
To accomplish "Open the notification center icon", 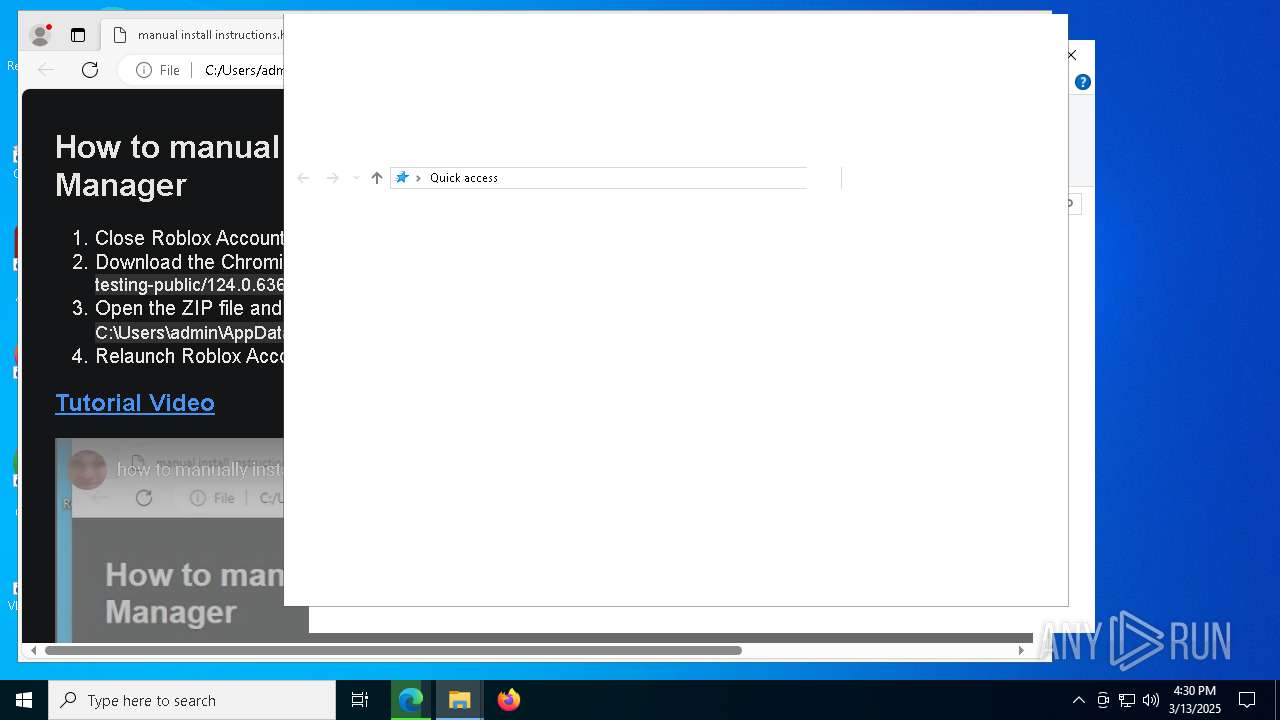I will point(1247,700).
